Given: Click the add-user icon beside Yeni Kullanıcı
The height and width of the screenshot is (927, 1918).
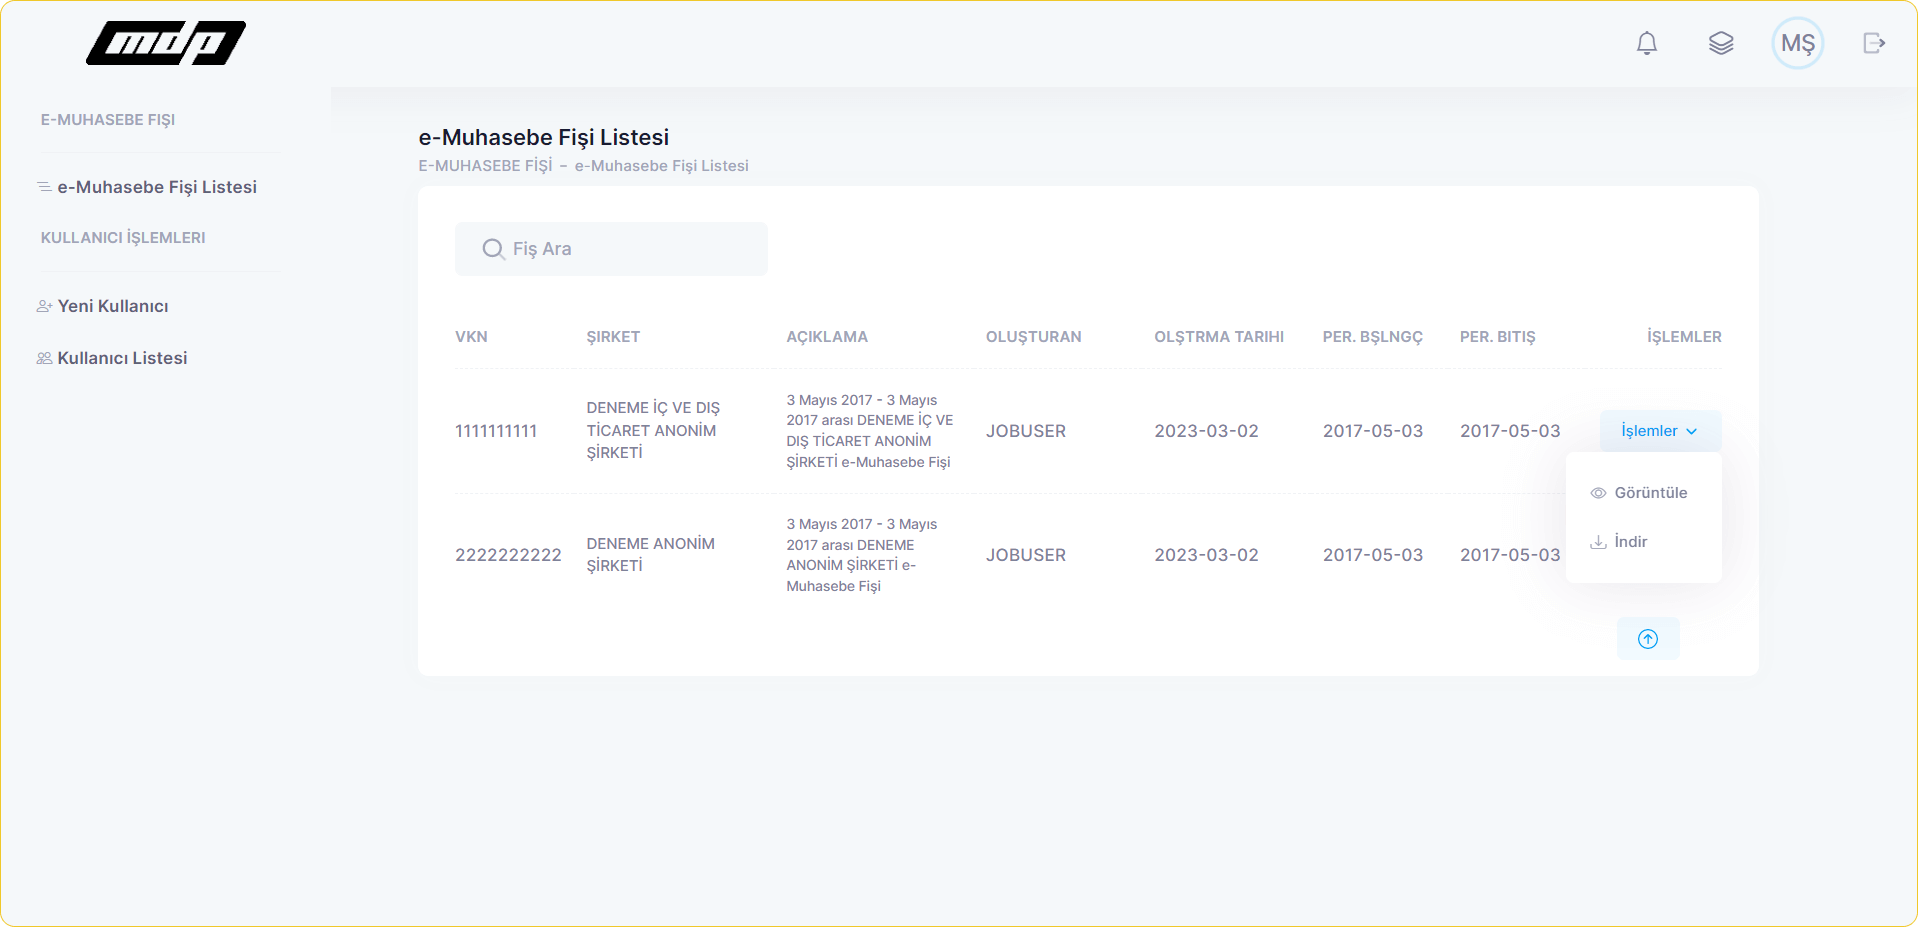Looking at the screenshot, I should point(45,306).
